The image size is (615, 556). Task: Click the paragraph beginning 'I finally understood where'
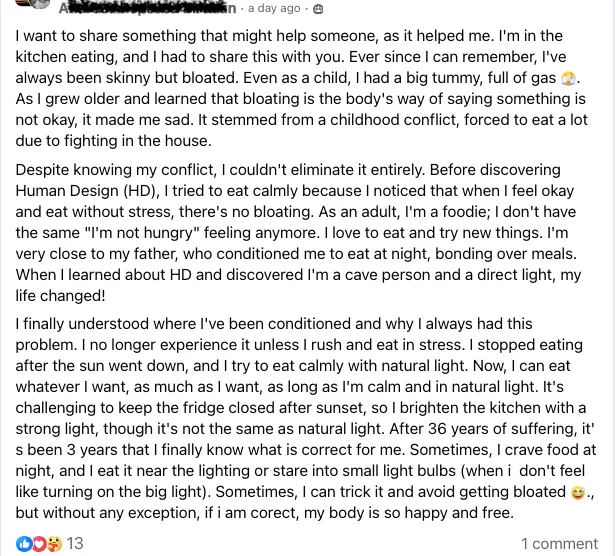[x=300, y=418]
